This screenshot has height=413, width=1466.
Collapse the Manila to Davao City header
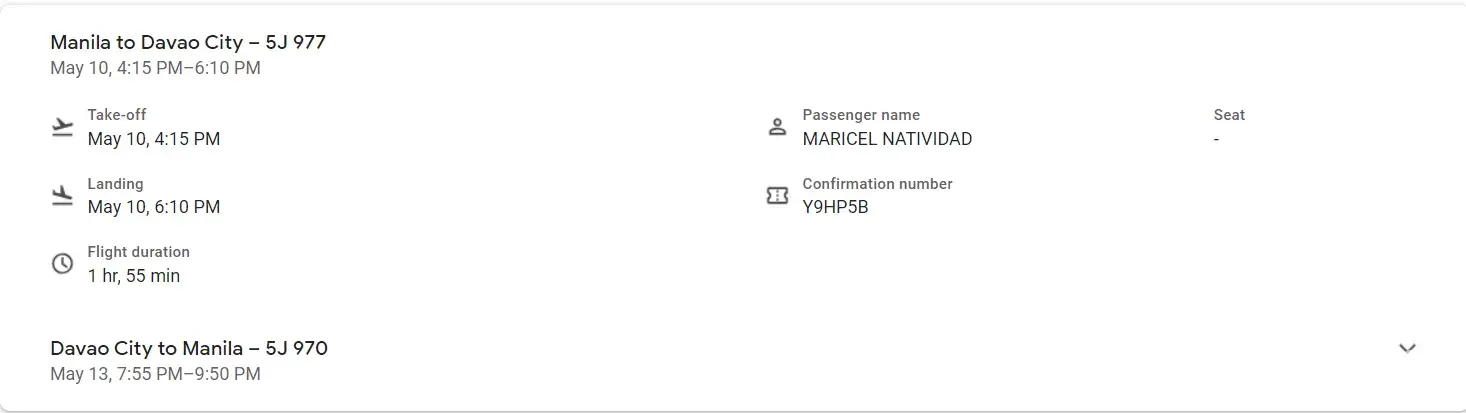click(188, 43)
